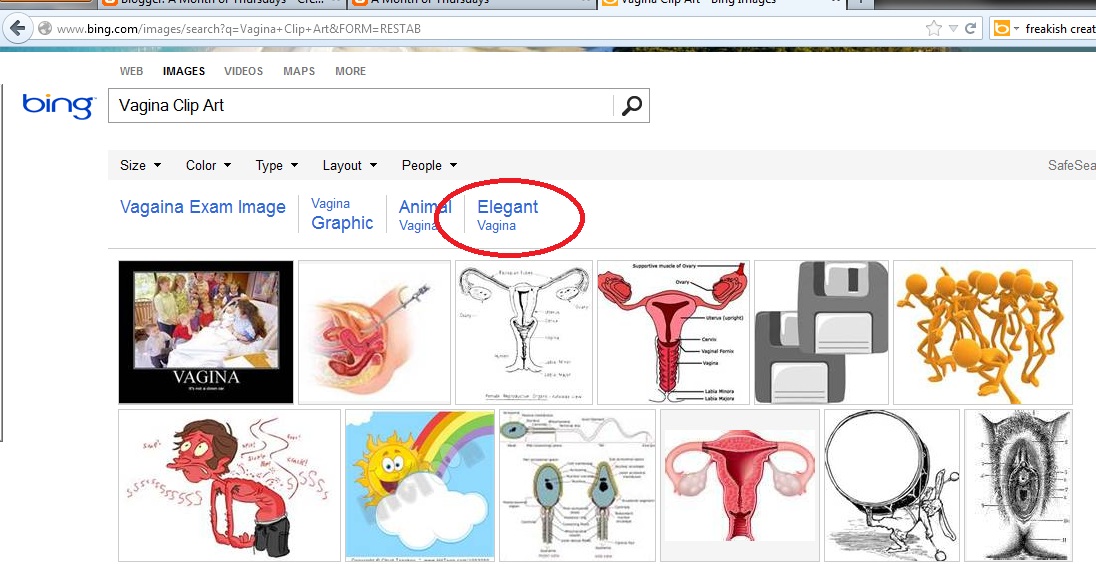The width and height of the screenshot is (1096, 564).
Task: Expand the Color filter dropdown
Action: pyautogui.click(x=208, y=166)
